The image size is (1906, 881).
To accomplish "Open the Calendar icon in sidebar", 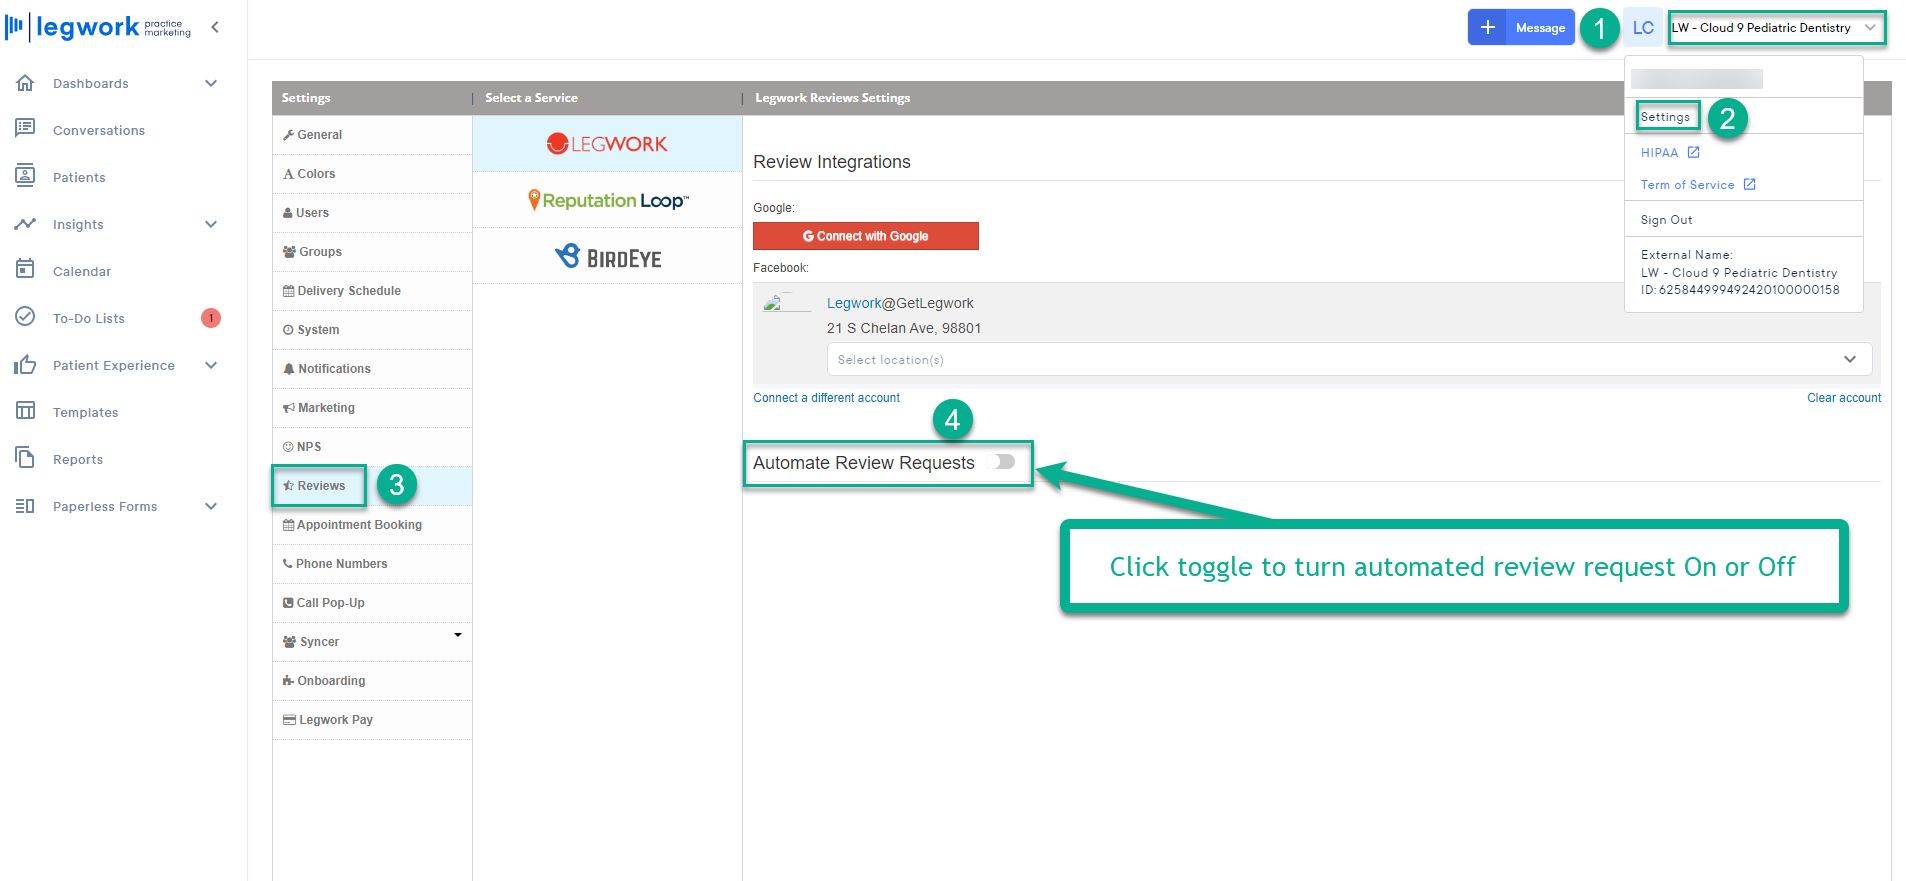I will [25, 269].
